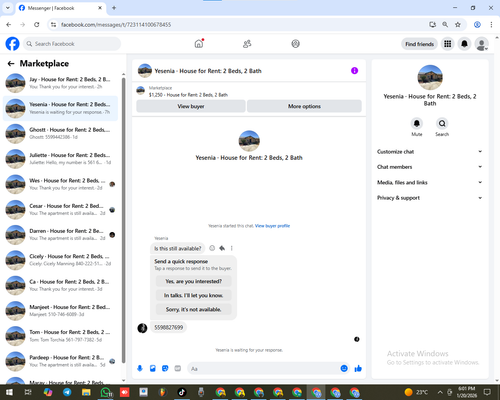The height and width of the screenshot is (400, 500).
Task: Click the browser address bar URL
Action: point(116,25)
